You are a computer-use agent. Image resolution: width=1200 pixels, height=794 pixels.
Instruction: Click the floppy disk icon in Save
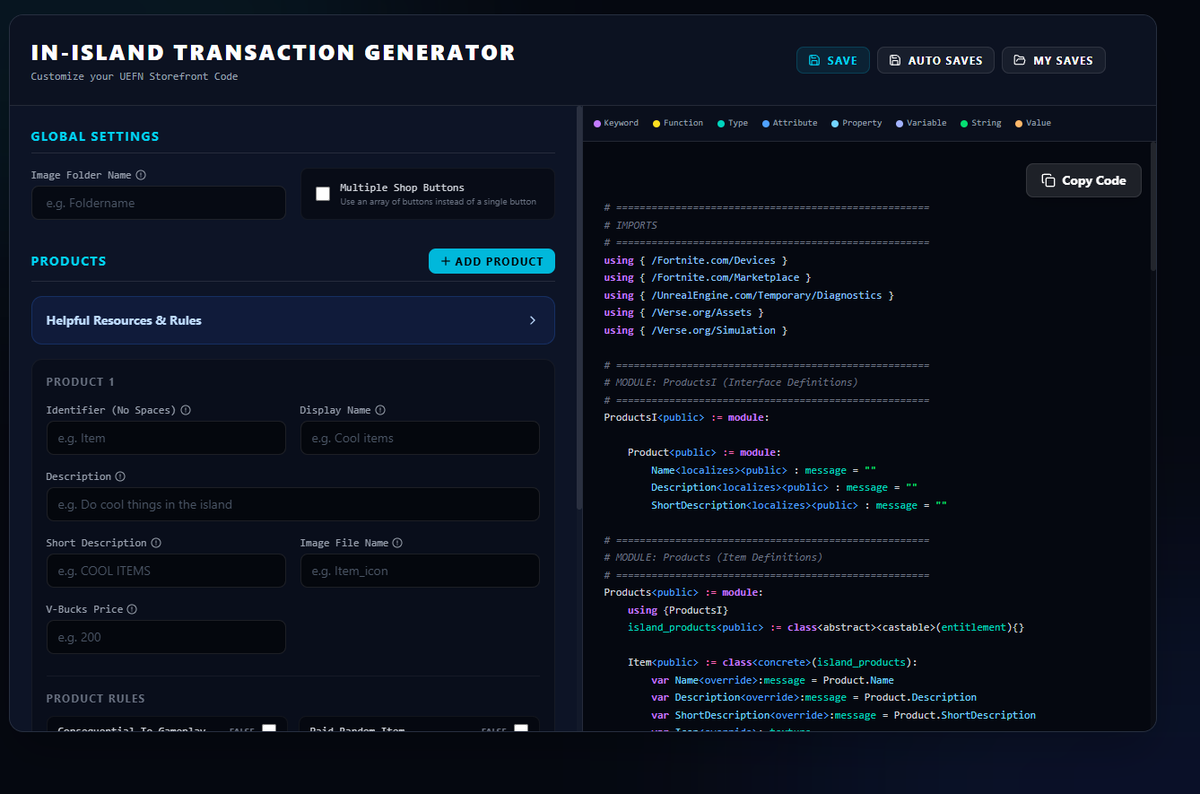click(x=814, y=60)
